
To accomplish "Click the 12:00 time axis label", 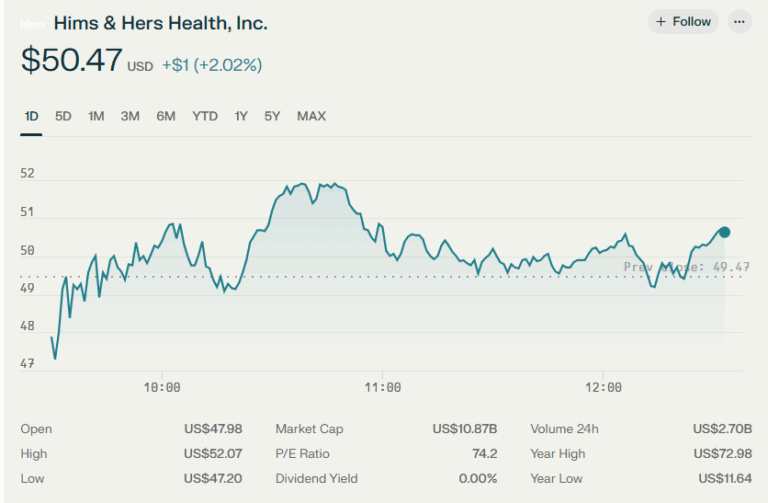I will pyautogui.click(x=603, y=387).
